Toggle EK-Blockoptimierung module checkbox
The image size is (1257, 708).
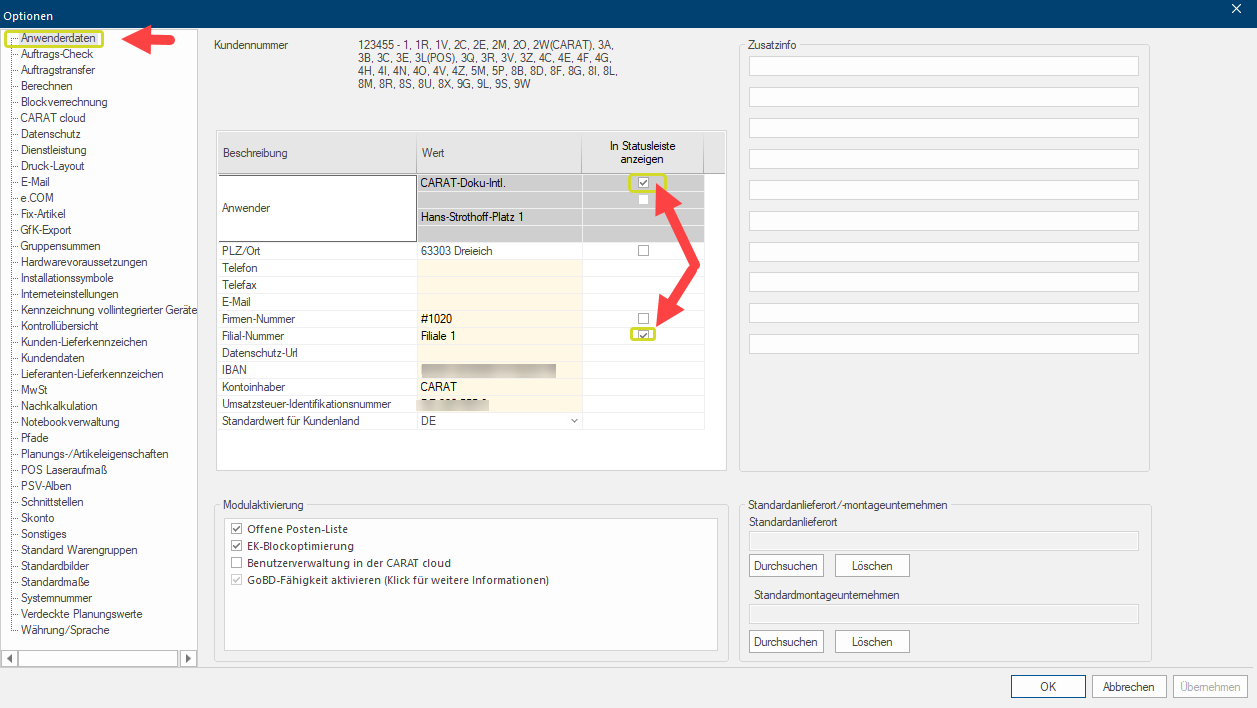click(237, 546)
